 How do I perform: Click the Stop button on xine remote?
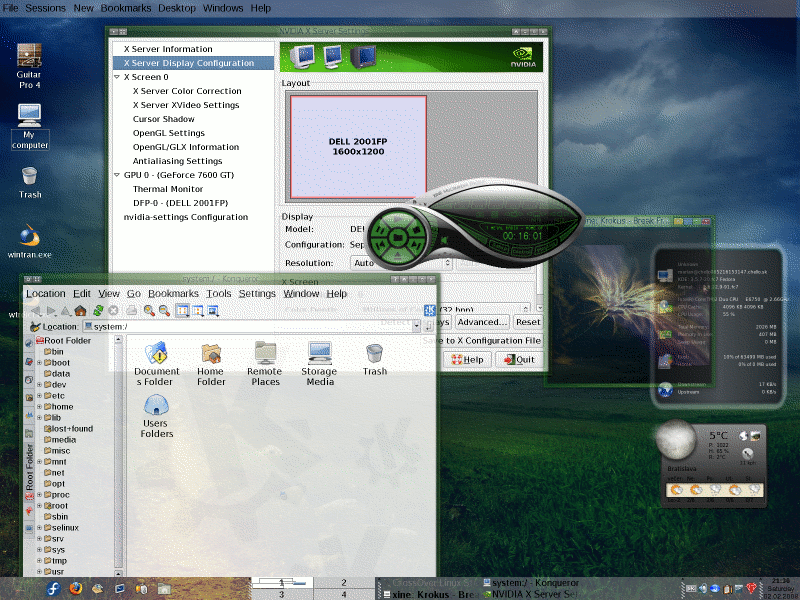(417, 229)
